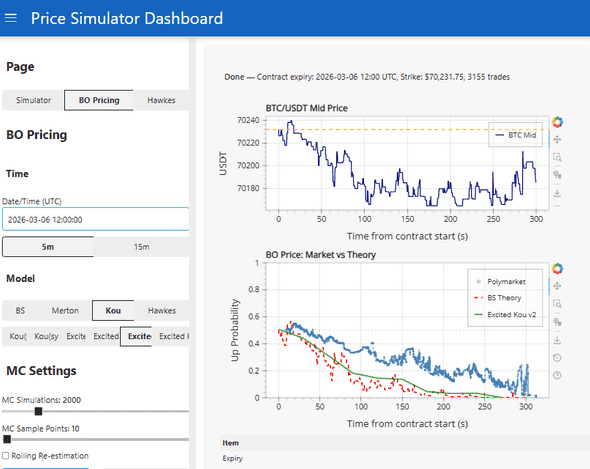Screen dimensions: 590x469
Task: Click the 'MC Simulations: 2000' label
Action: pos(41,400)
